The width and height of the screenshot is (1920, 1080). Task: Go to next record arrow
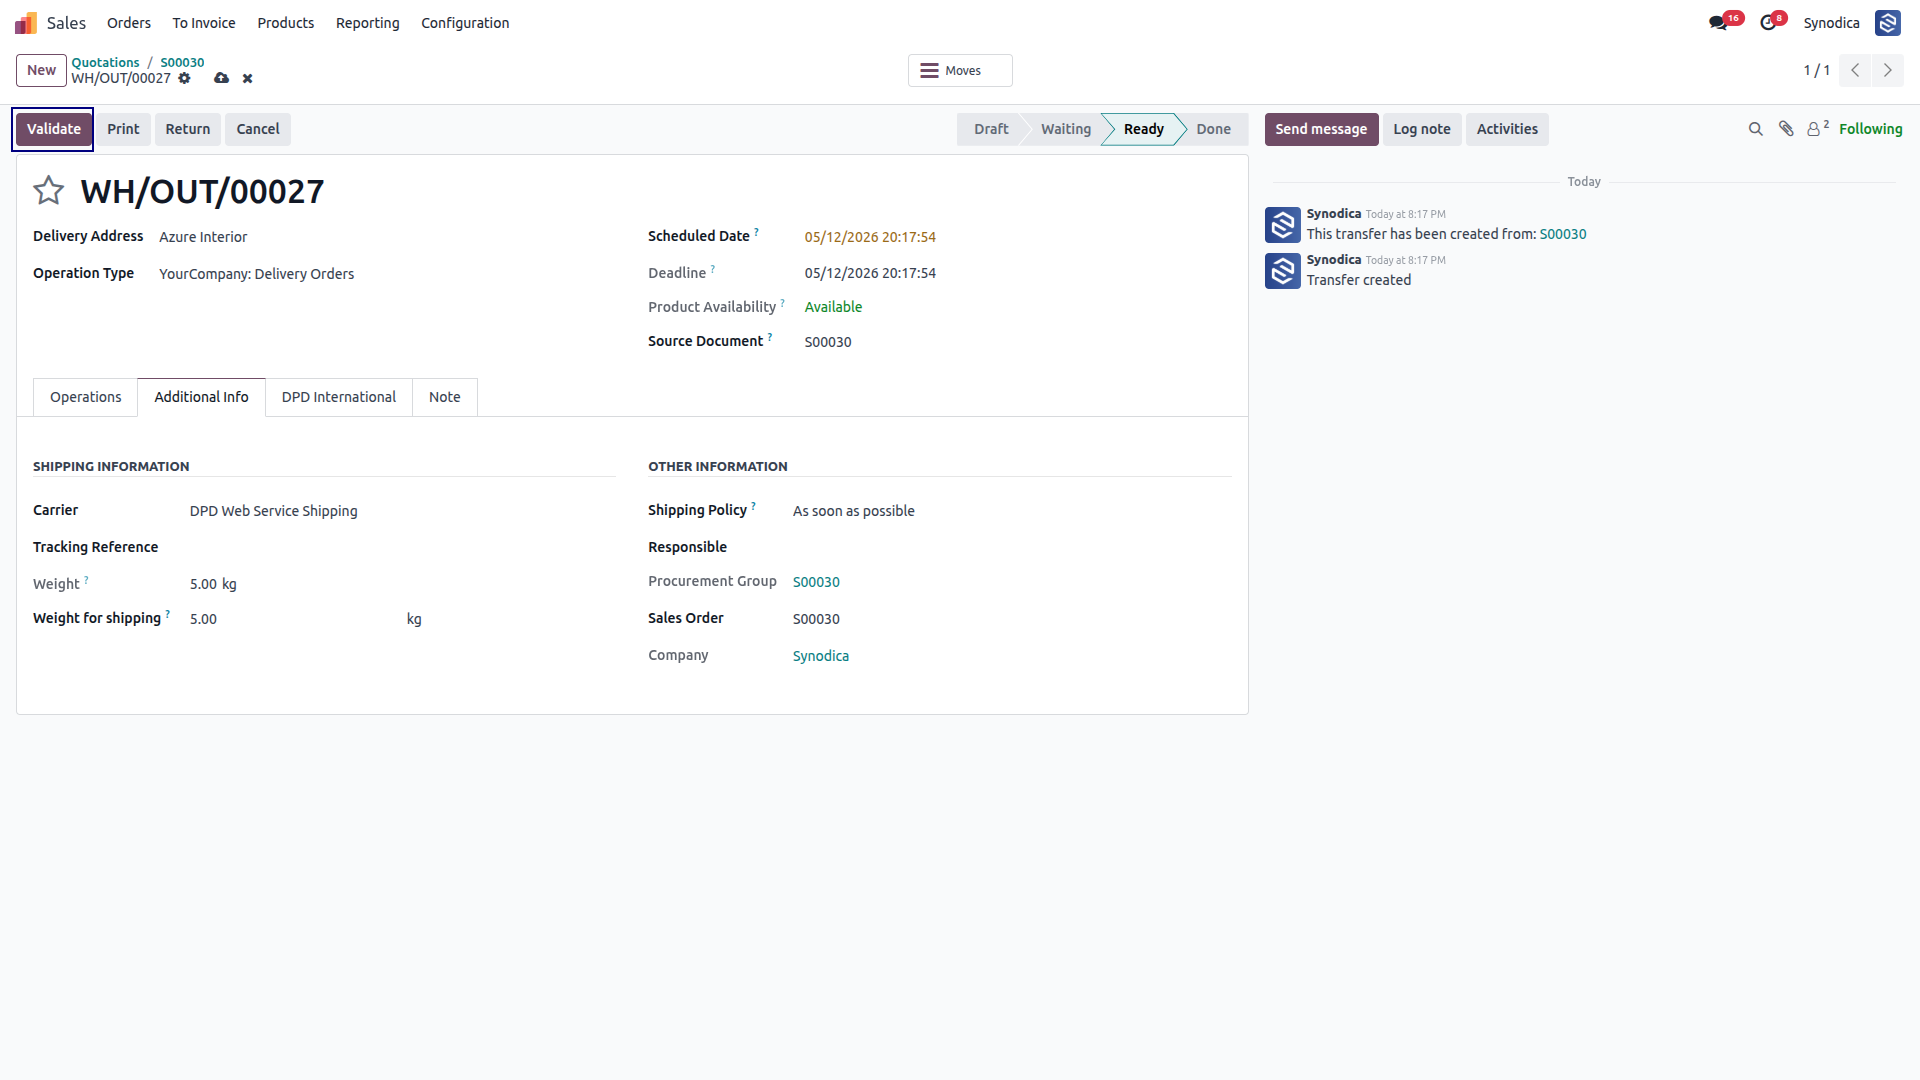(1888, 70)
